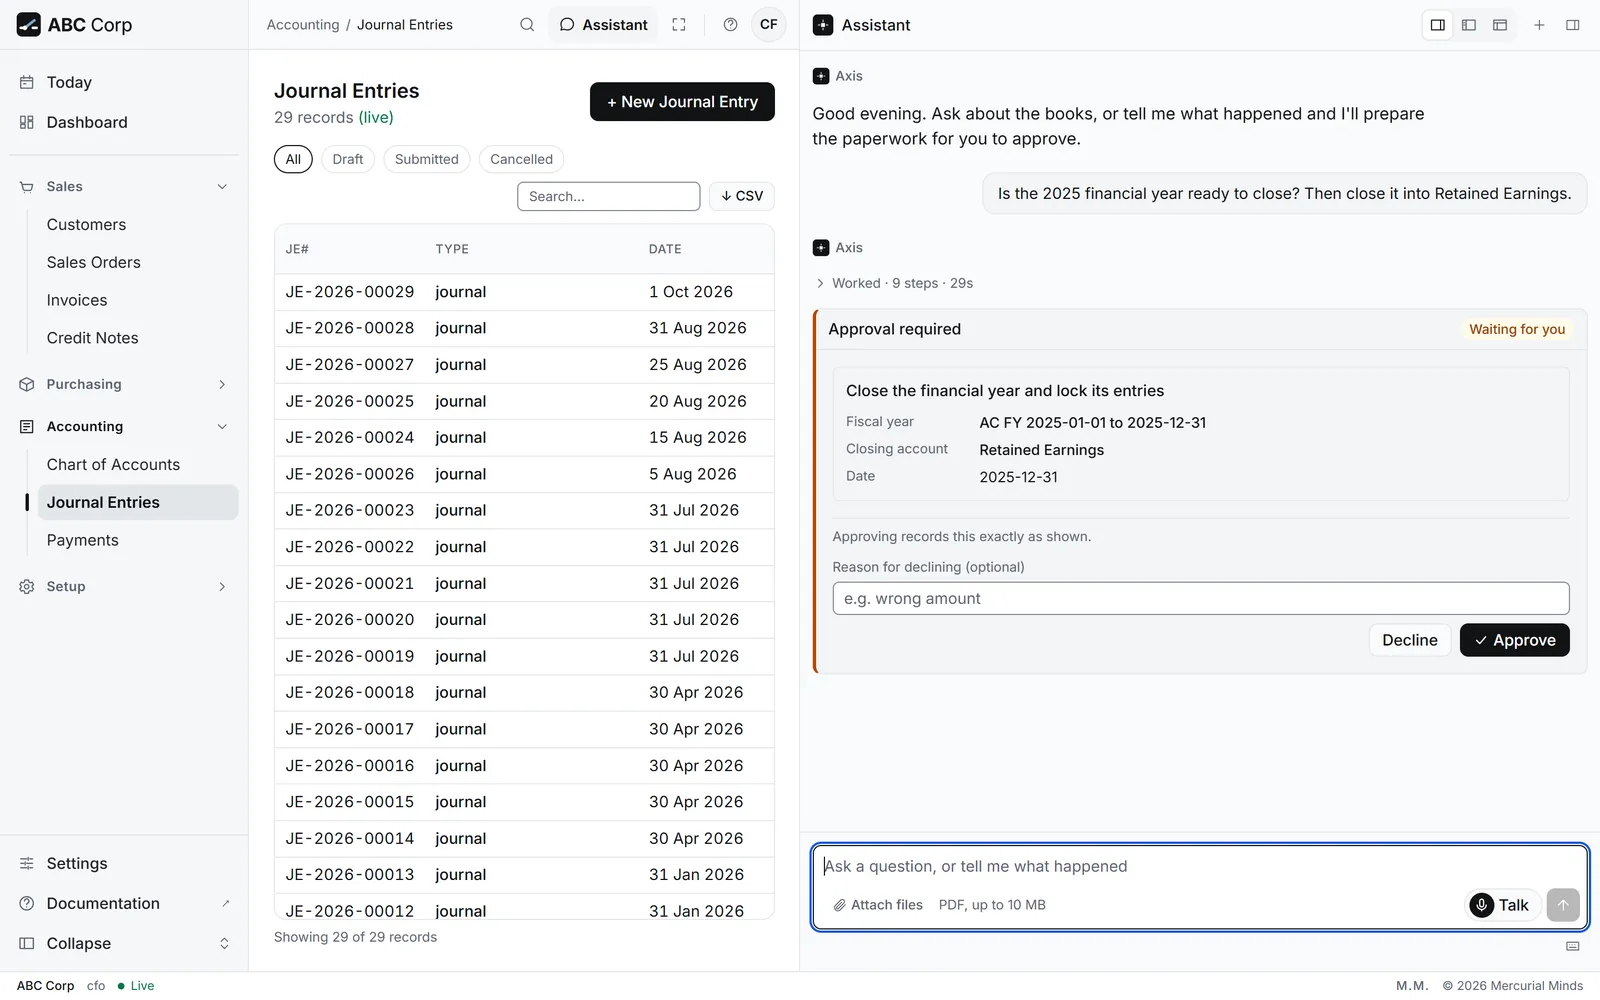Click the reason for declining input
Image resolution: width=1600 pixels, height=1000 pixels.
(x=1200, y=598)
